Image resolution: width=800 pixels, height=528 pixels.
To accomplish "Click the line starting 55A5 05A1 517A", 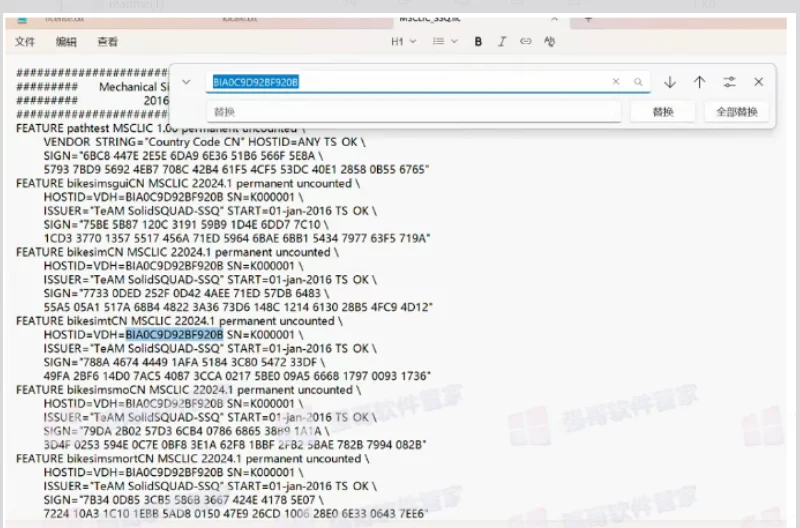I will point(238,307).
